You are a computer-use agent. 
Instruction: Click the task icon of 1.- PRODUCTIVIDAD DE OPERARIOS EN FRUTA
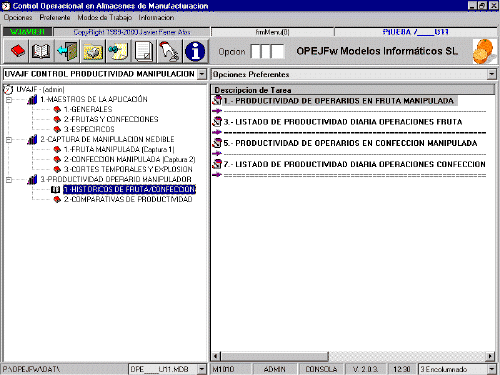pos(217,100)
